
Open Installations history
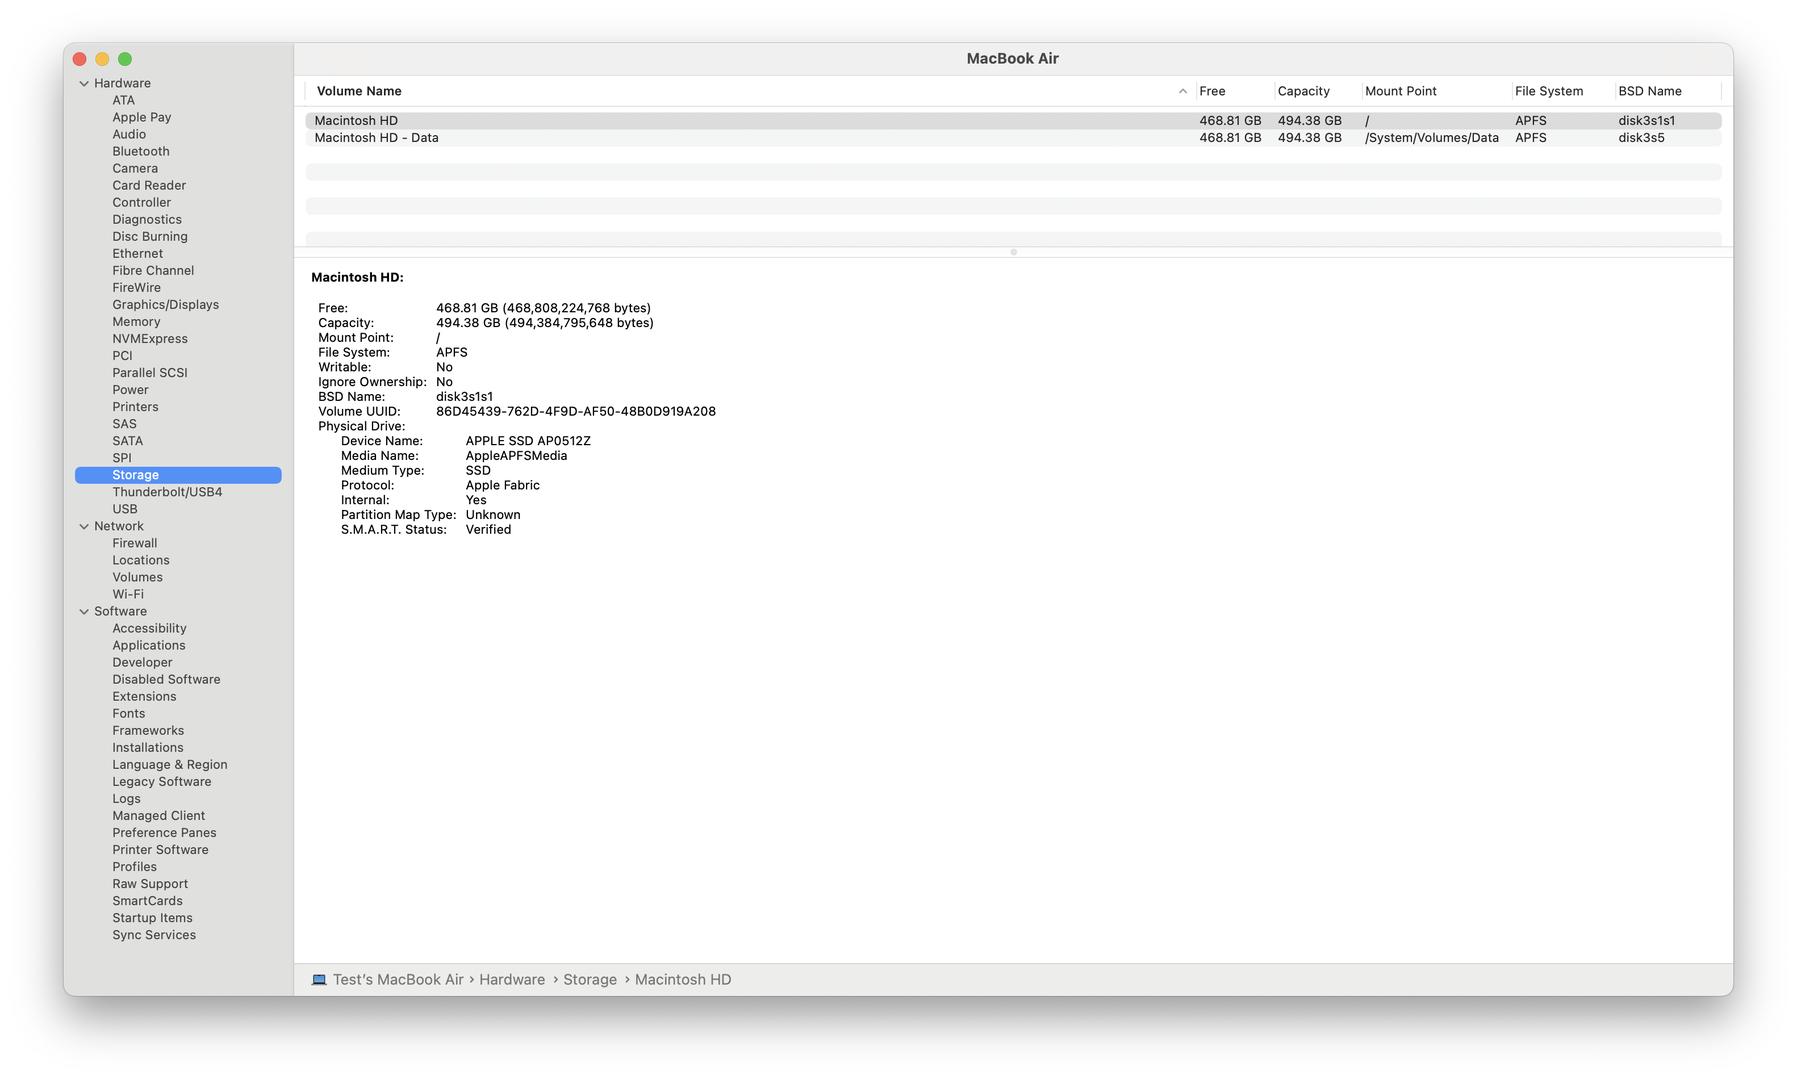pos(148,748)
